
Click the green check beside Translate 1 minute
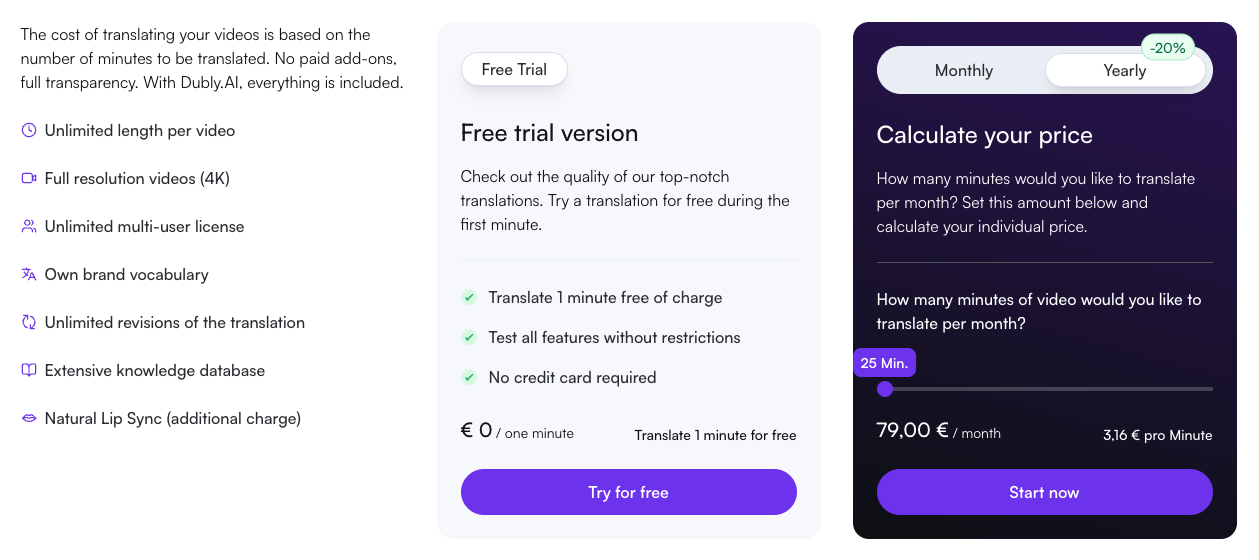[468, 298]
